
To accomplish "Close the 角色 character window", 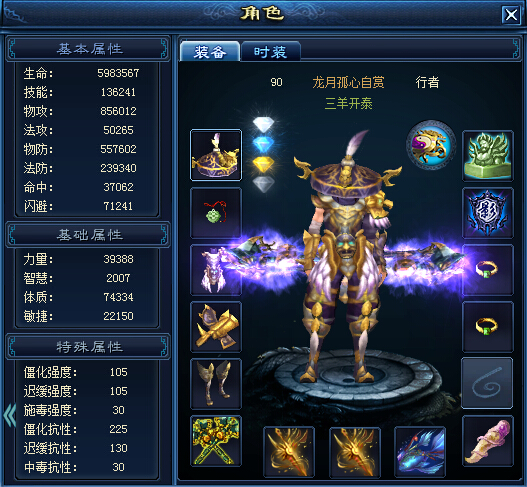I will click(x=511, y=14).
